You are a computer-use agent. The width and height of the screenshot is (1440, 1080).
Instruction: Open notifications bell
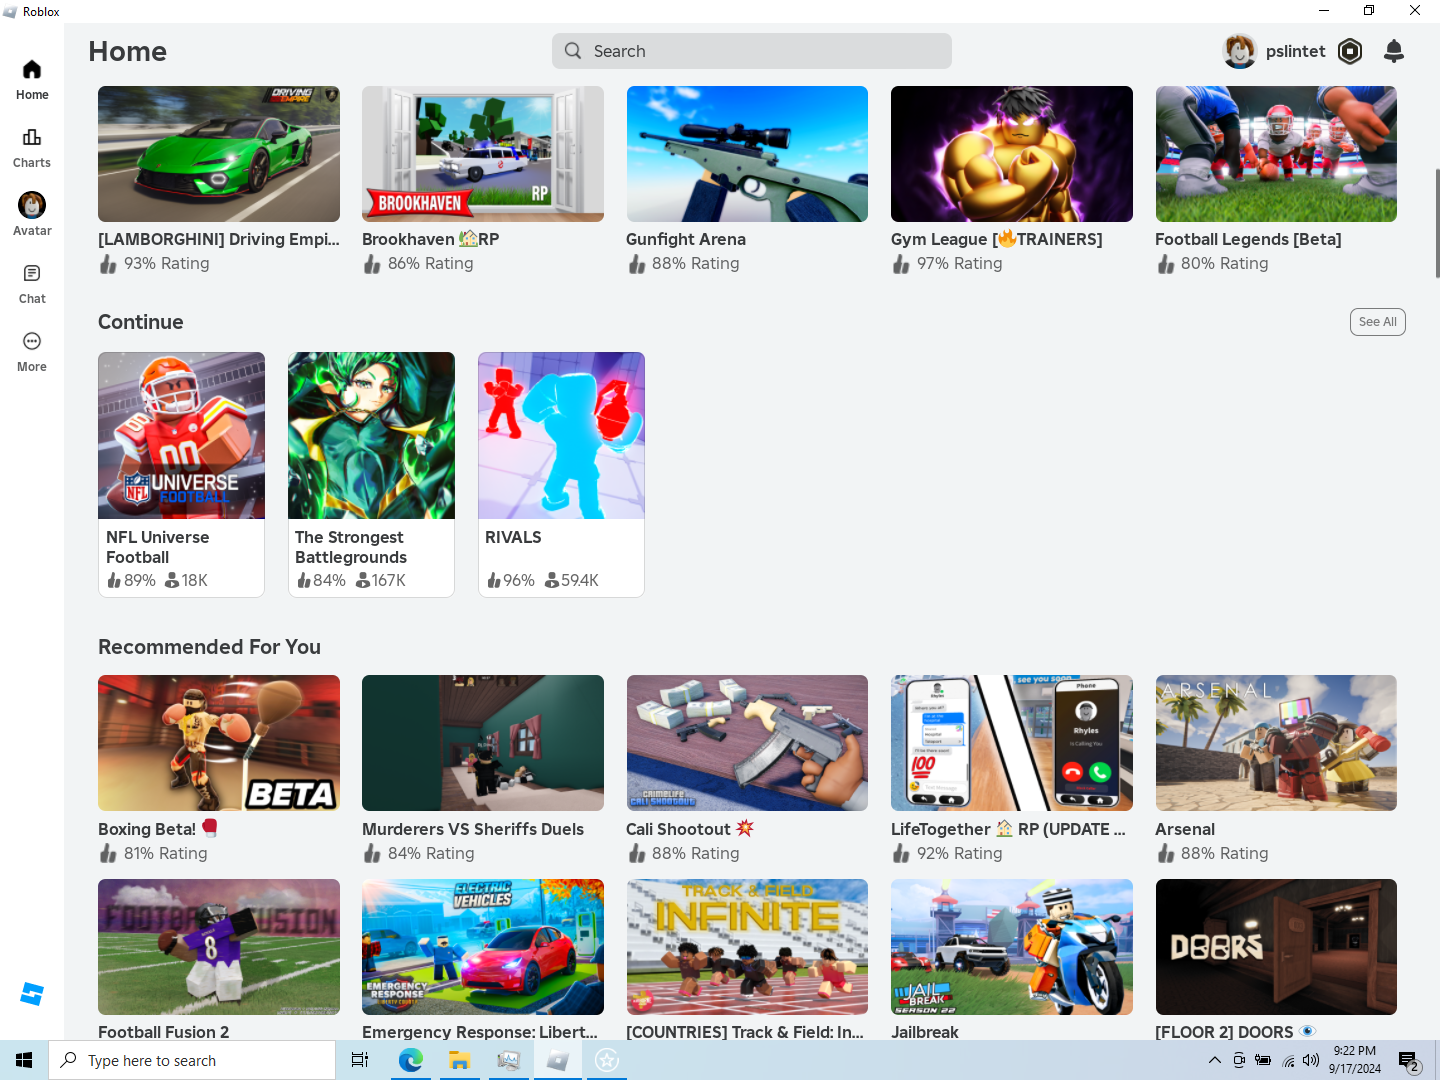pos(1394,51)
